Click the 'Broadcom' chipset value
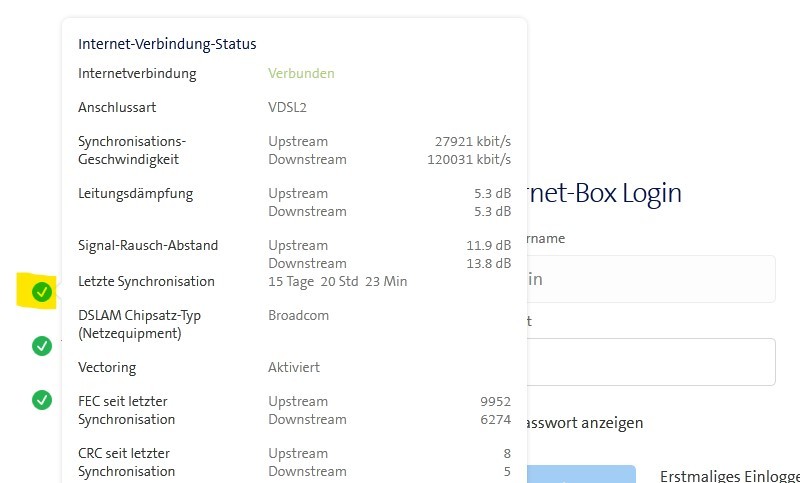 click(x=298, y=315)
